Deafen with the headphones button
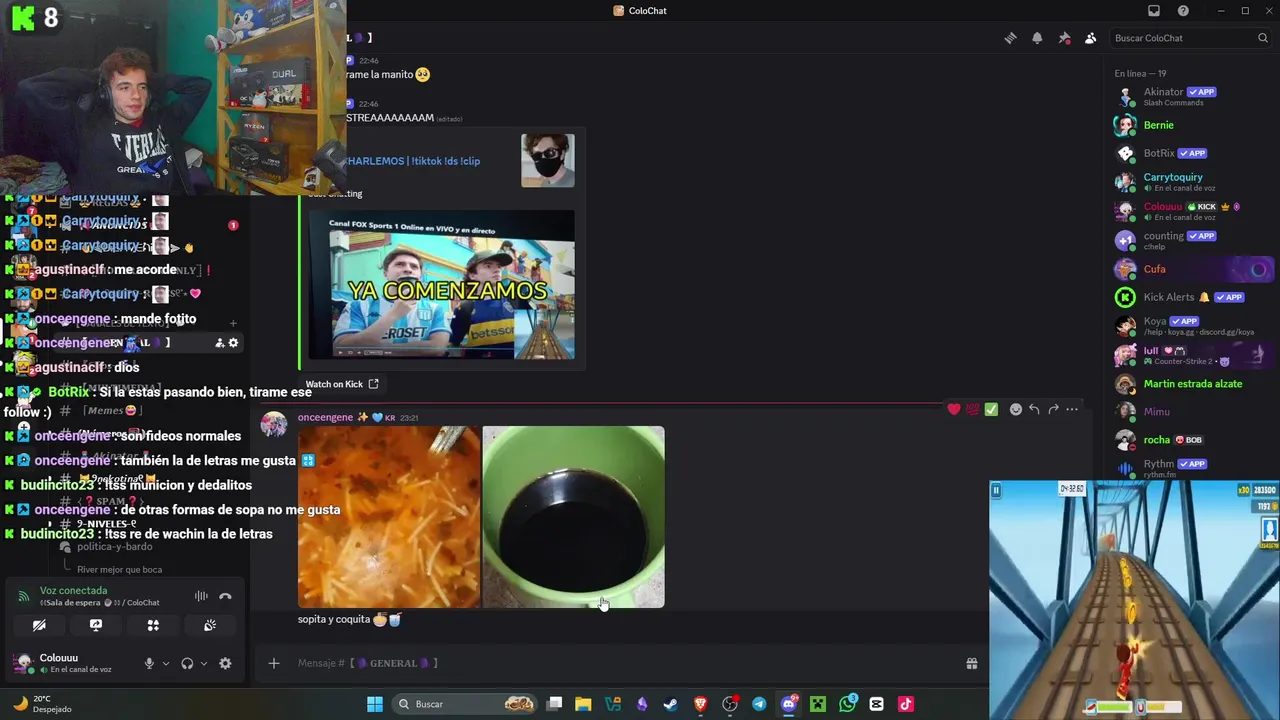Image resolution: width=1280 pixels, height=720 pixels. pyautogui.click(x=187, y=663)
